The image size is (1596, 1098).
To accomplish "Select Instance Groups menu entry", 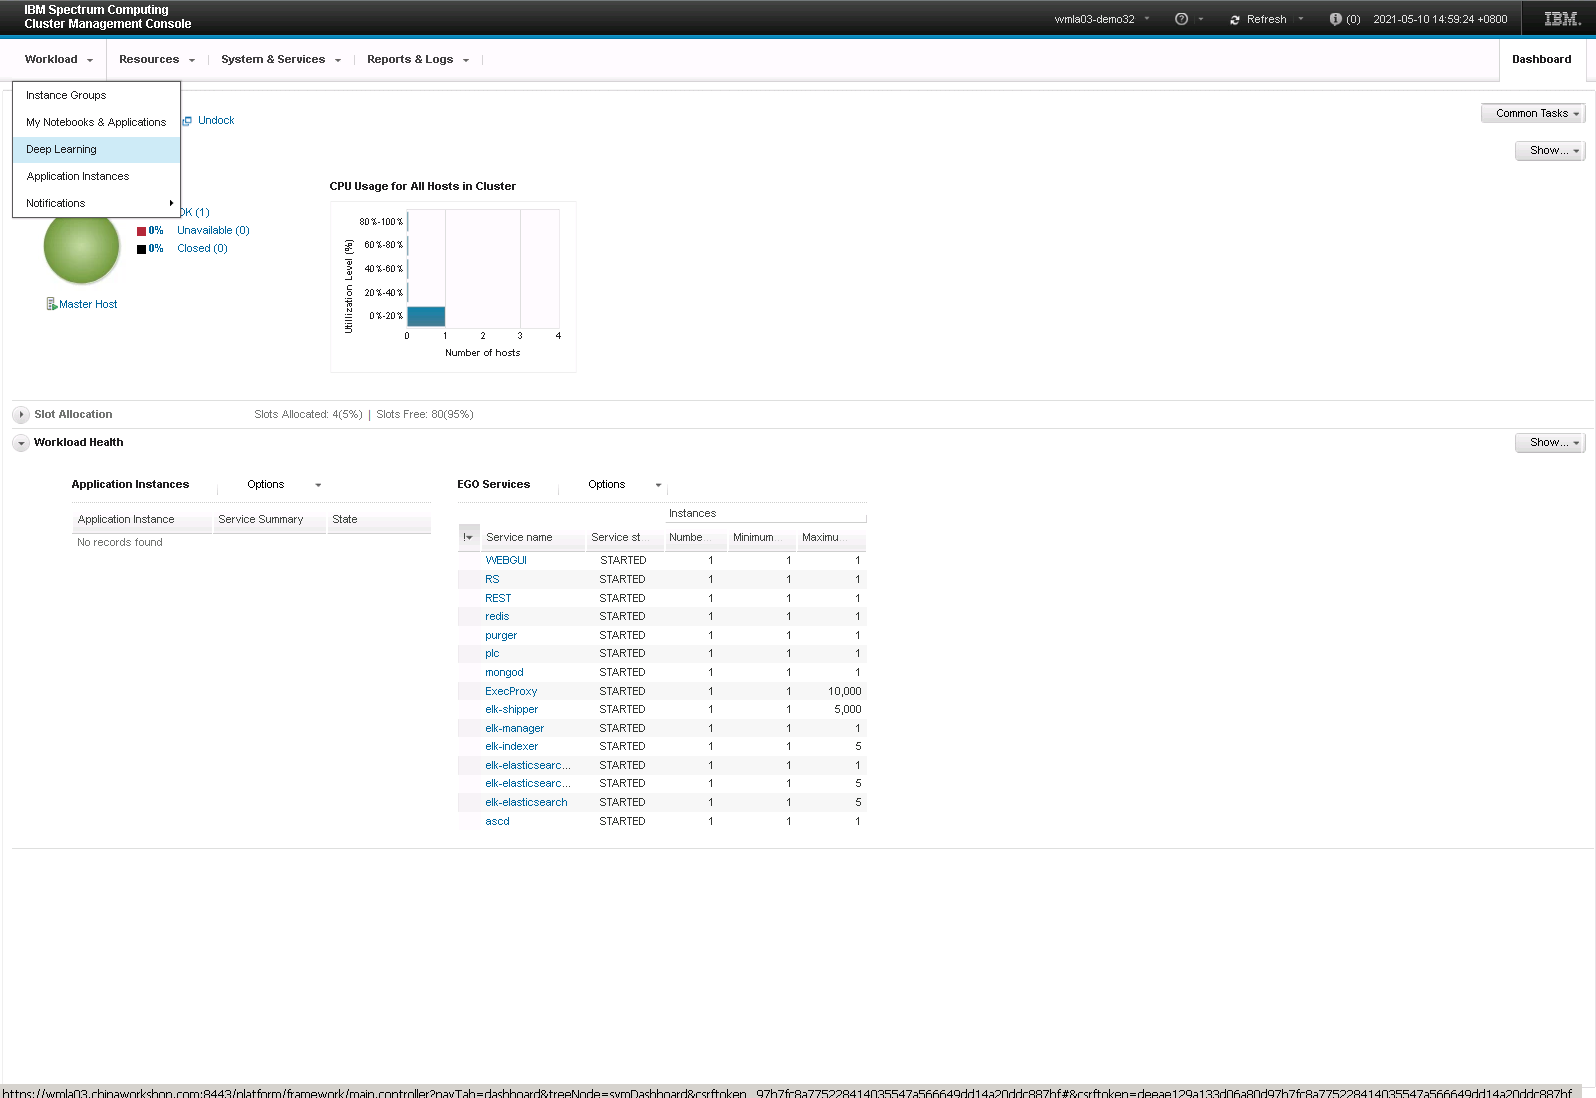I will (96, 95).
